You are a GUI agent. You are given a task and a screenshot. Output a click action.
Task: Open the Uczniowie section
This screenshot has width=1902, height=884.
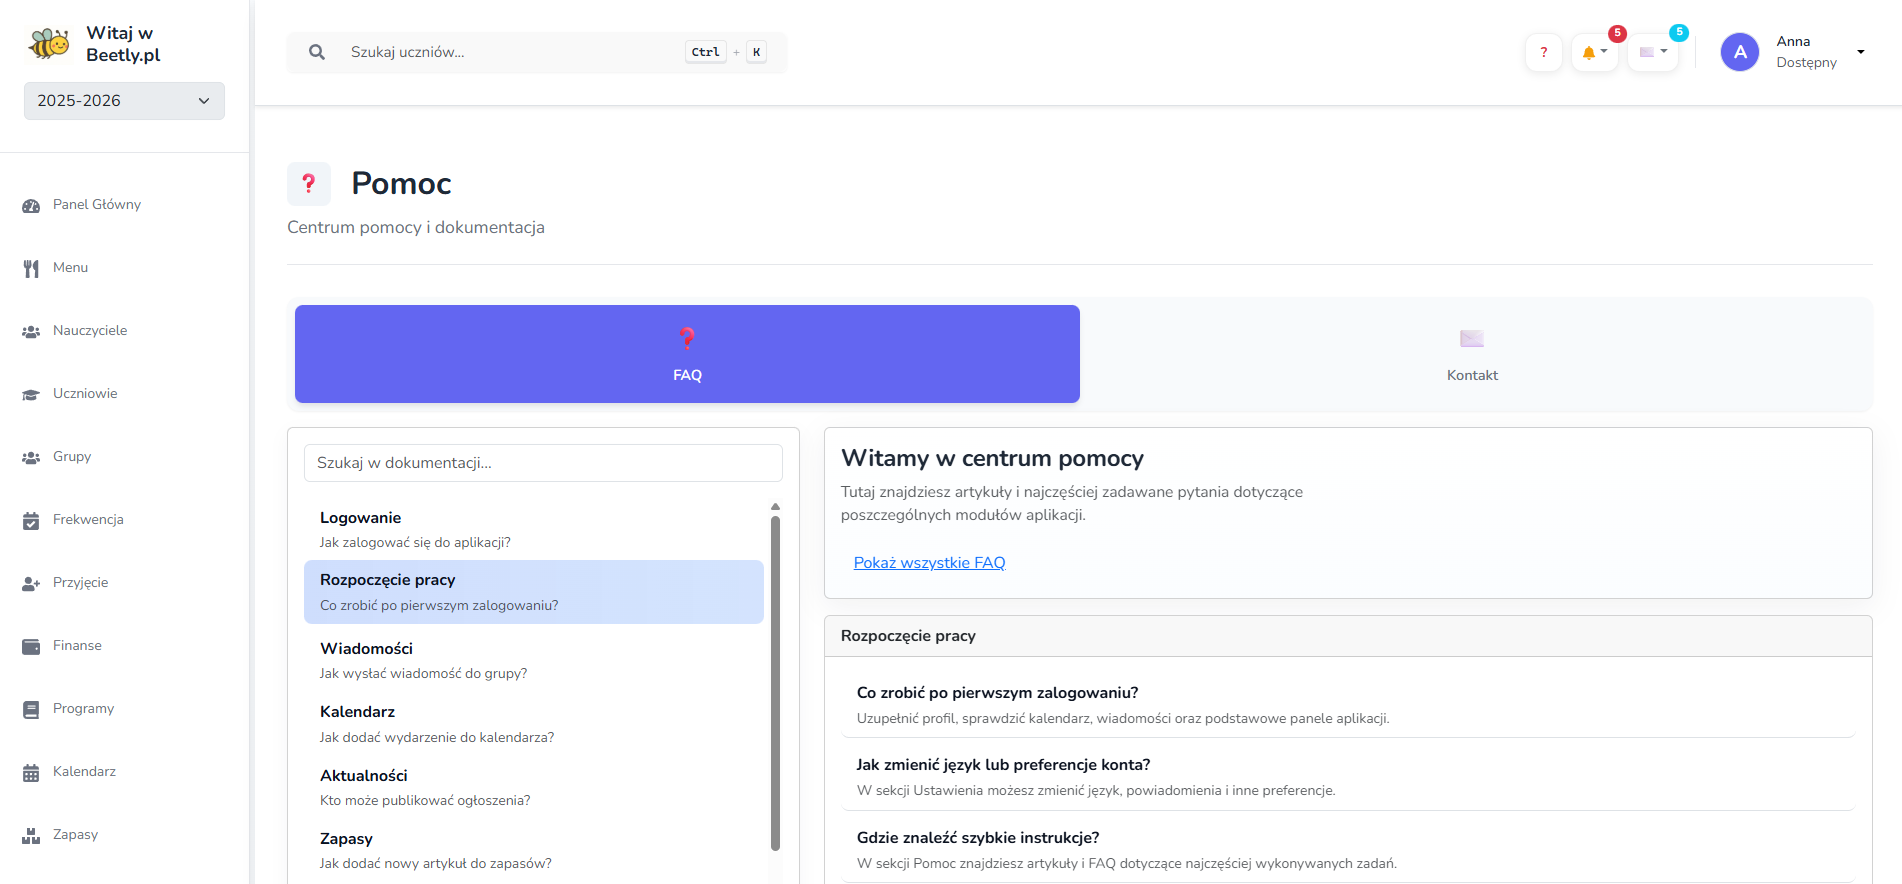(85, 394)
